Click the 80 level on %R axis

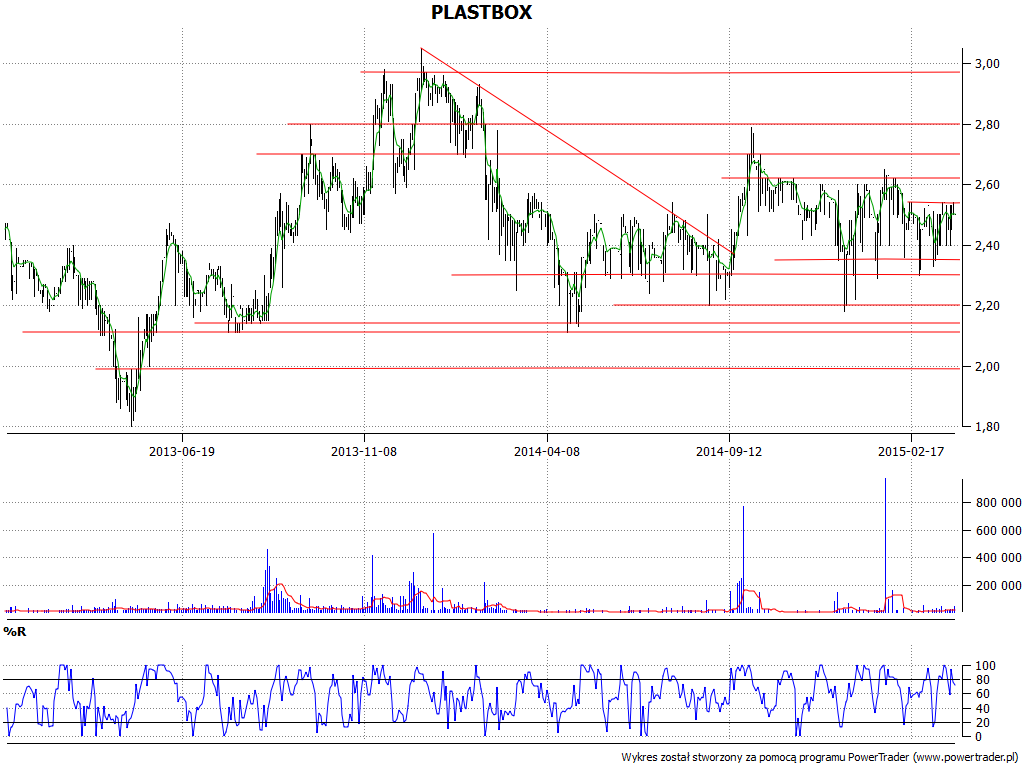click(982, 680)
